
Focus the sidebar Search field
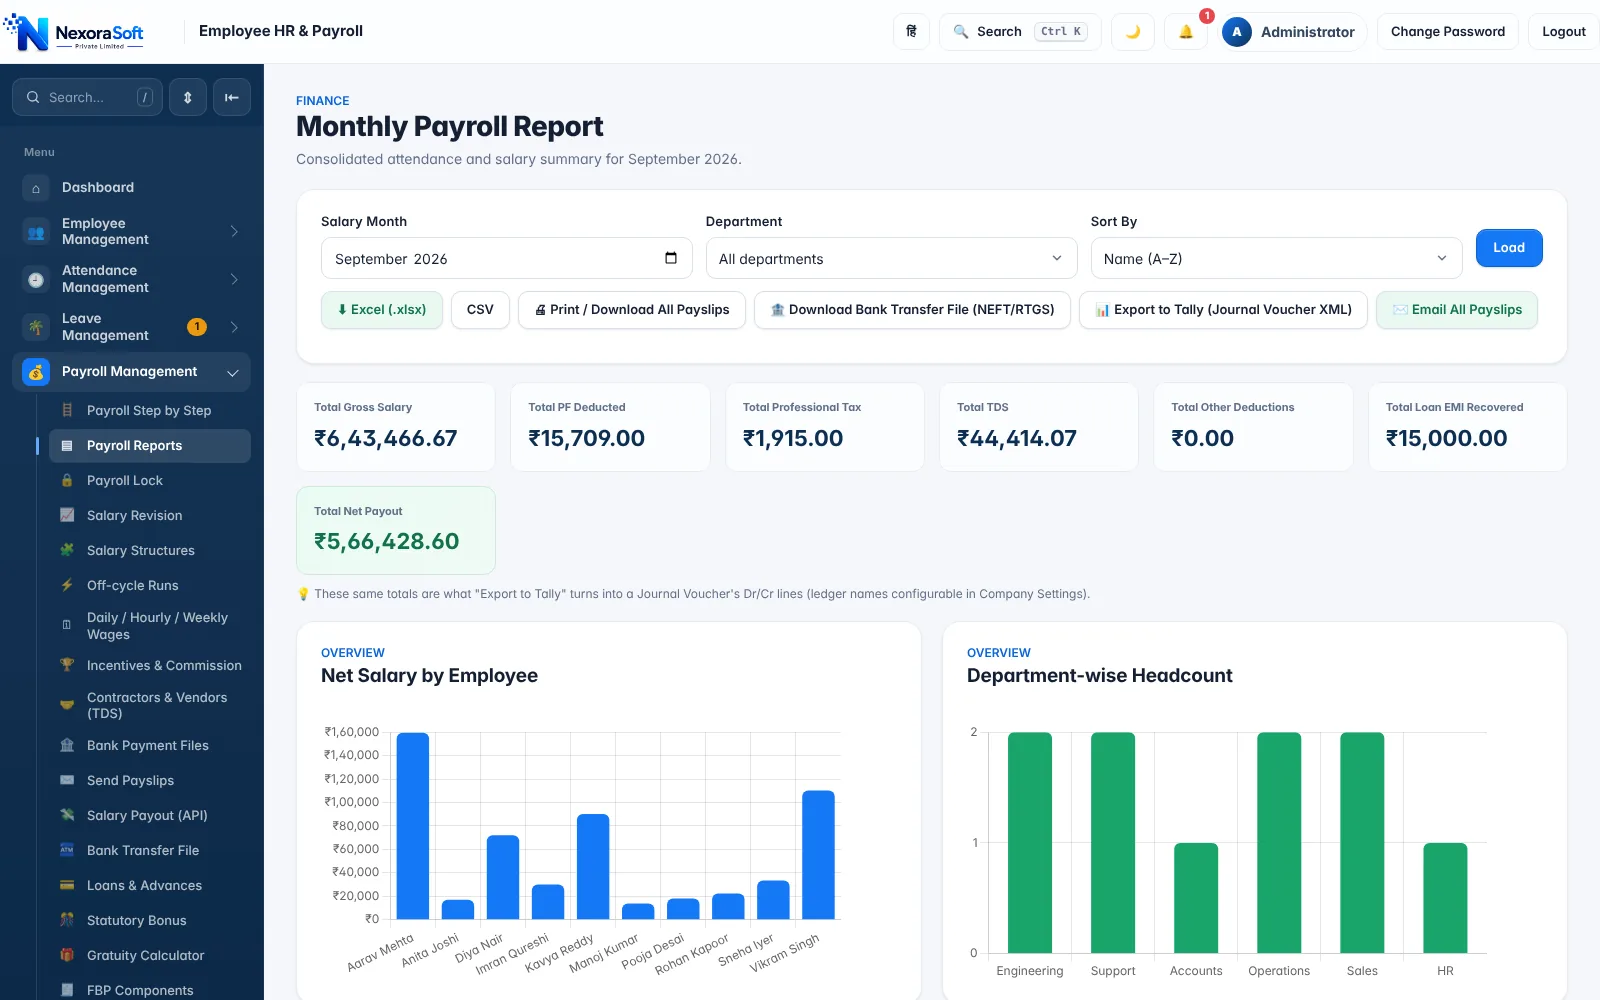pyautogui.click(x=88, y=97)
